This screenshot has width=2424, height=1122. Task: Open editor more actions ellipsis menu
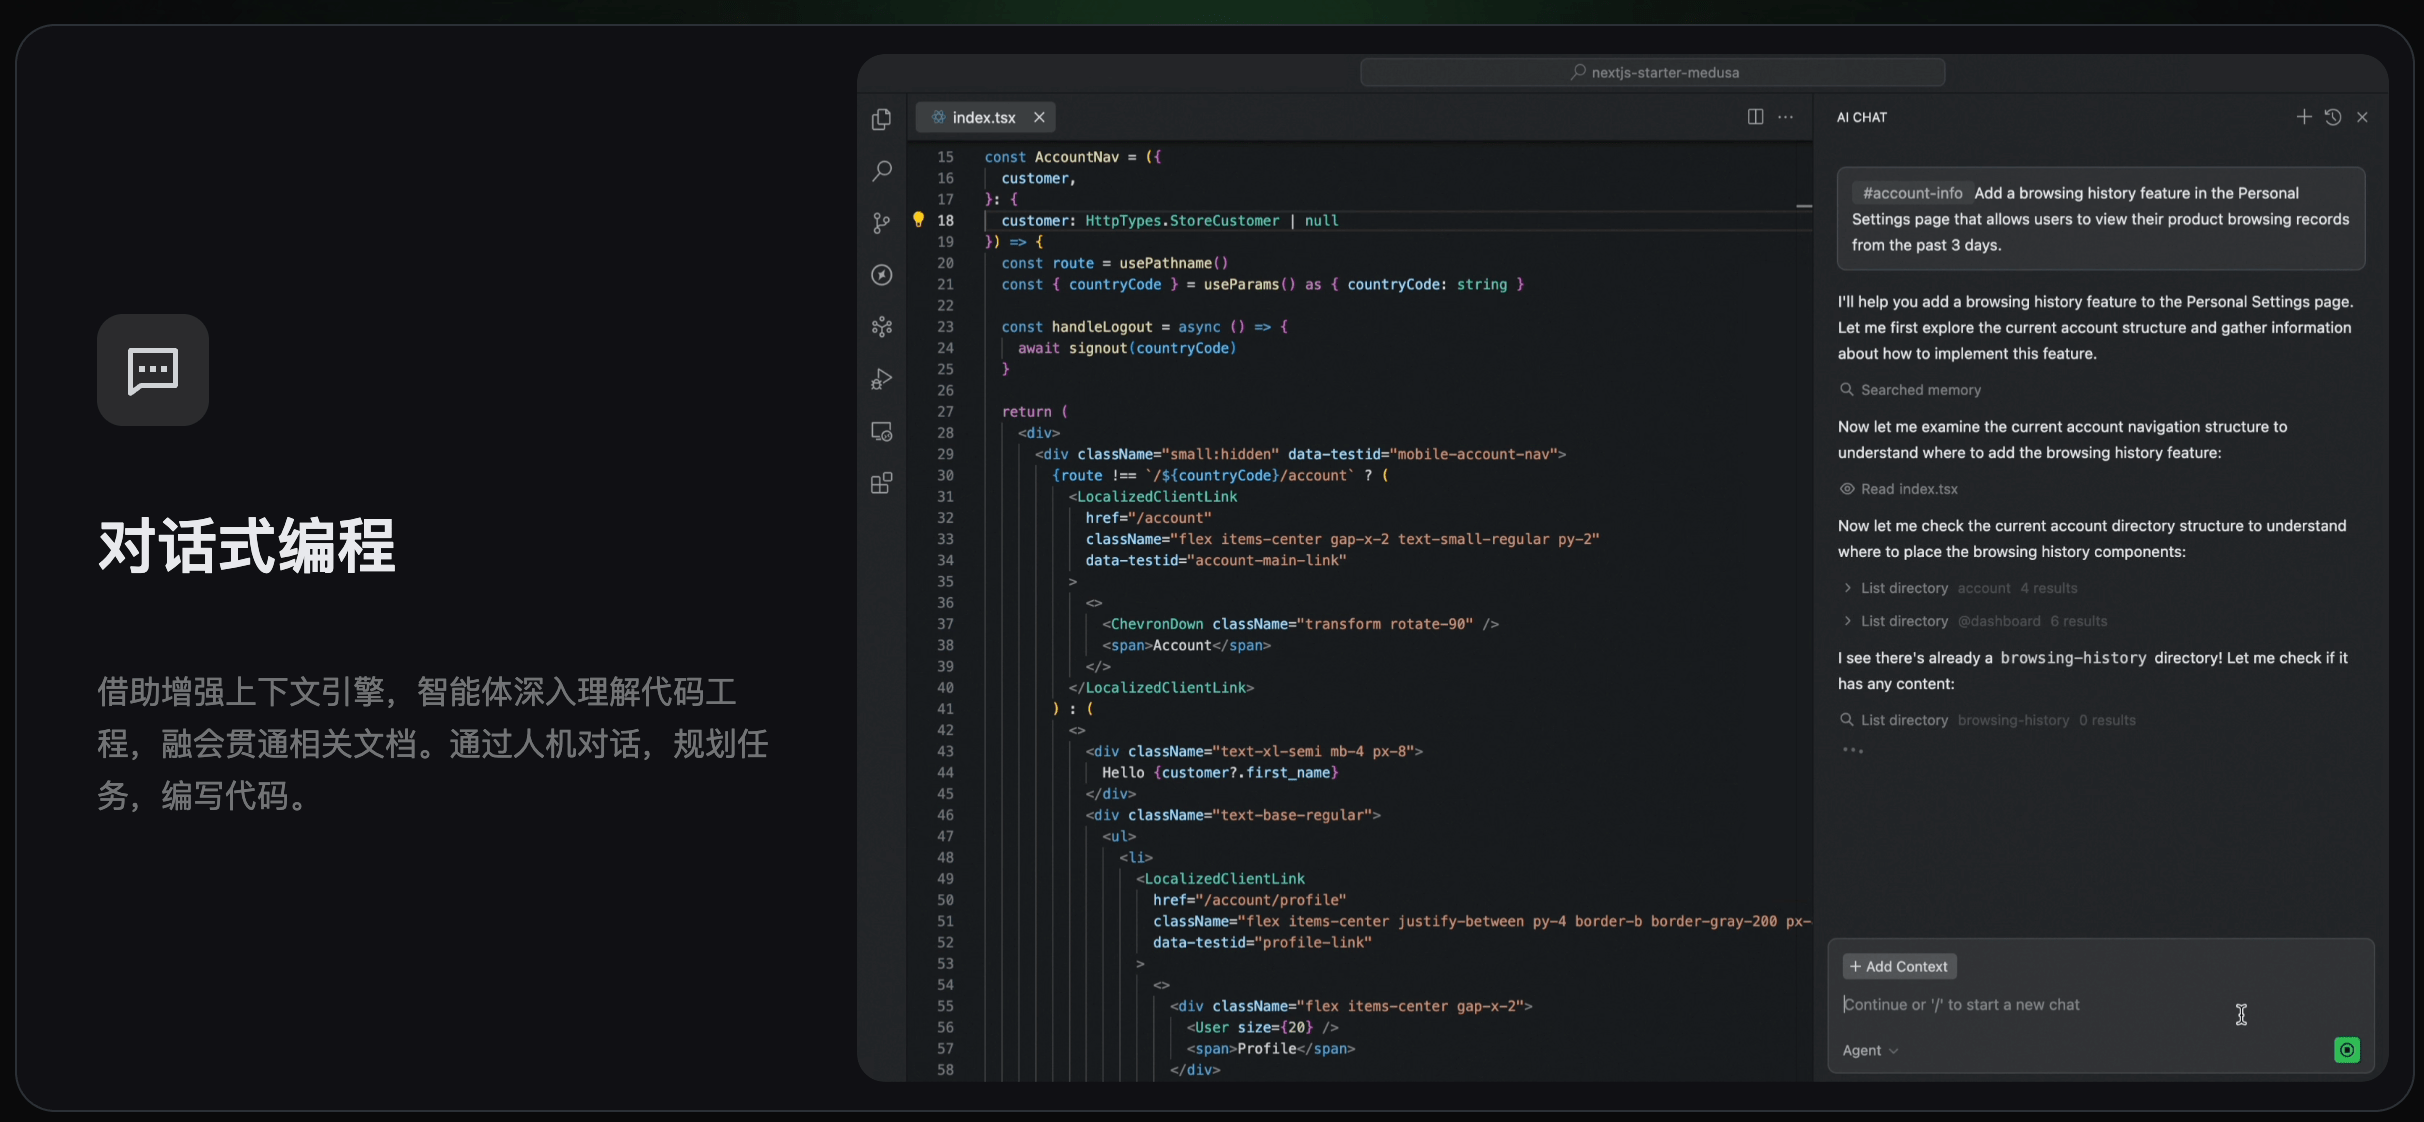pyautogui.click(x=1785, y=117)
